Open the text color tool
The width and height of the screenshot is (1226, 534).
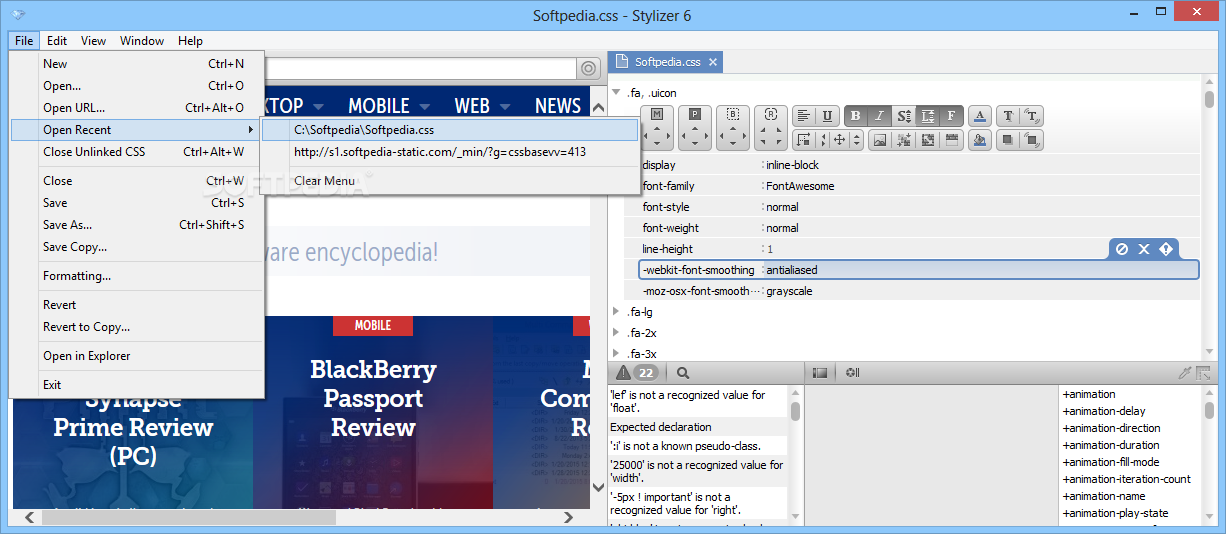pyautogui.click(x=980, y=116)
